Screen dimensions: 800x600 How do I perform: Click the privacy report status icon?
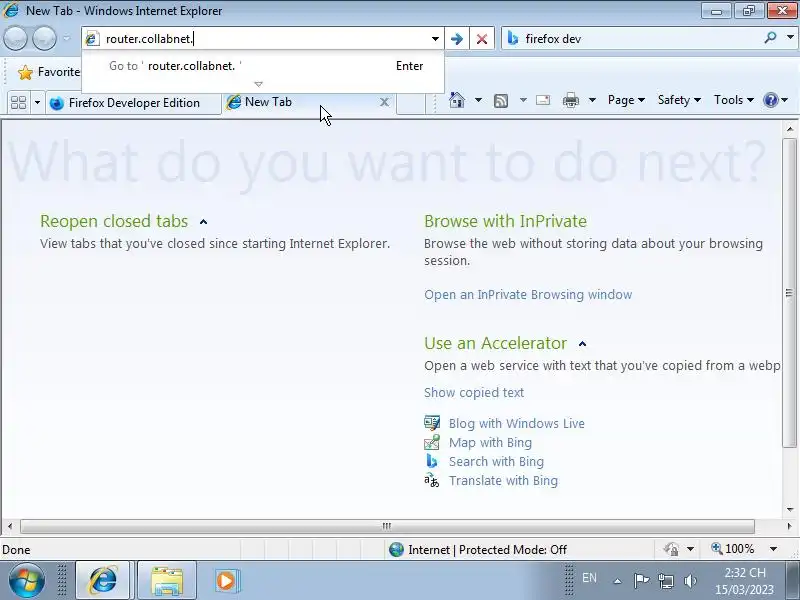point(671,549)
